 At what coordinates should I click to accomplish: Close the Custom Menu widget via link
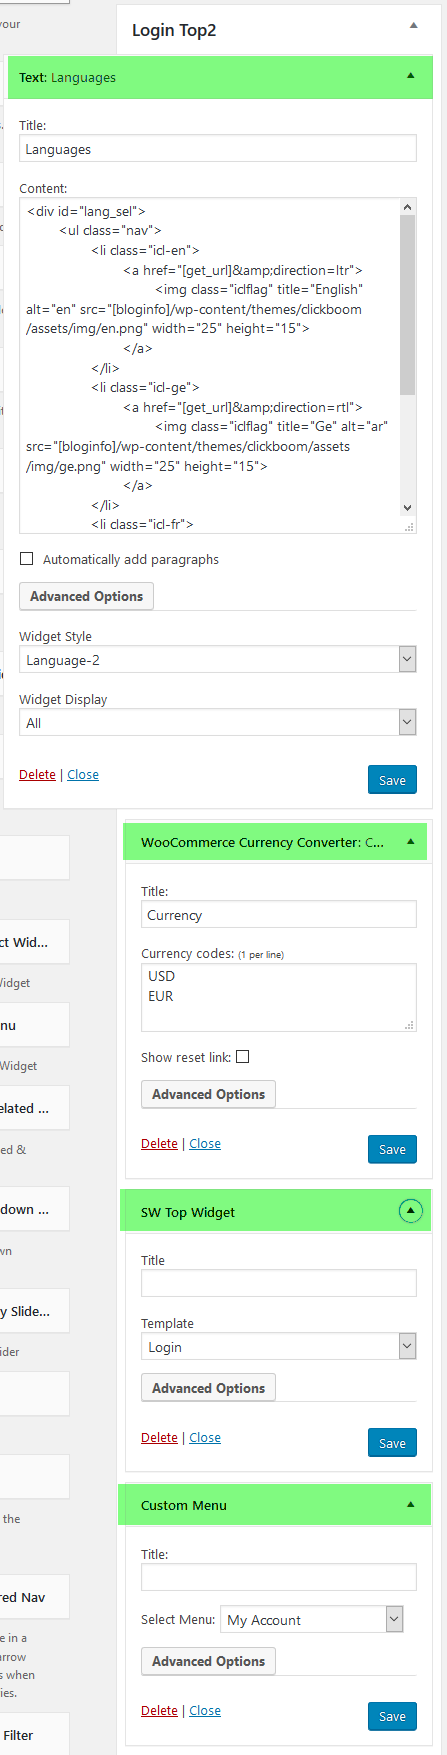205,1710
